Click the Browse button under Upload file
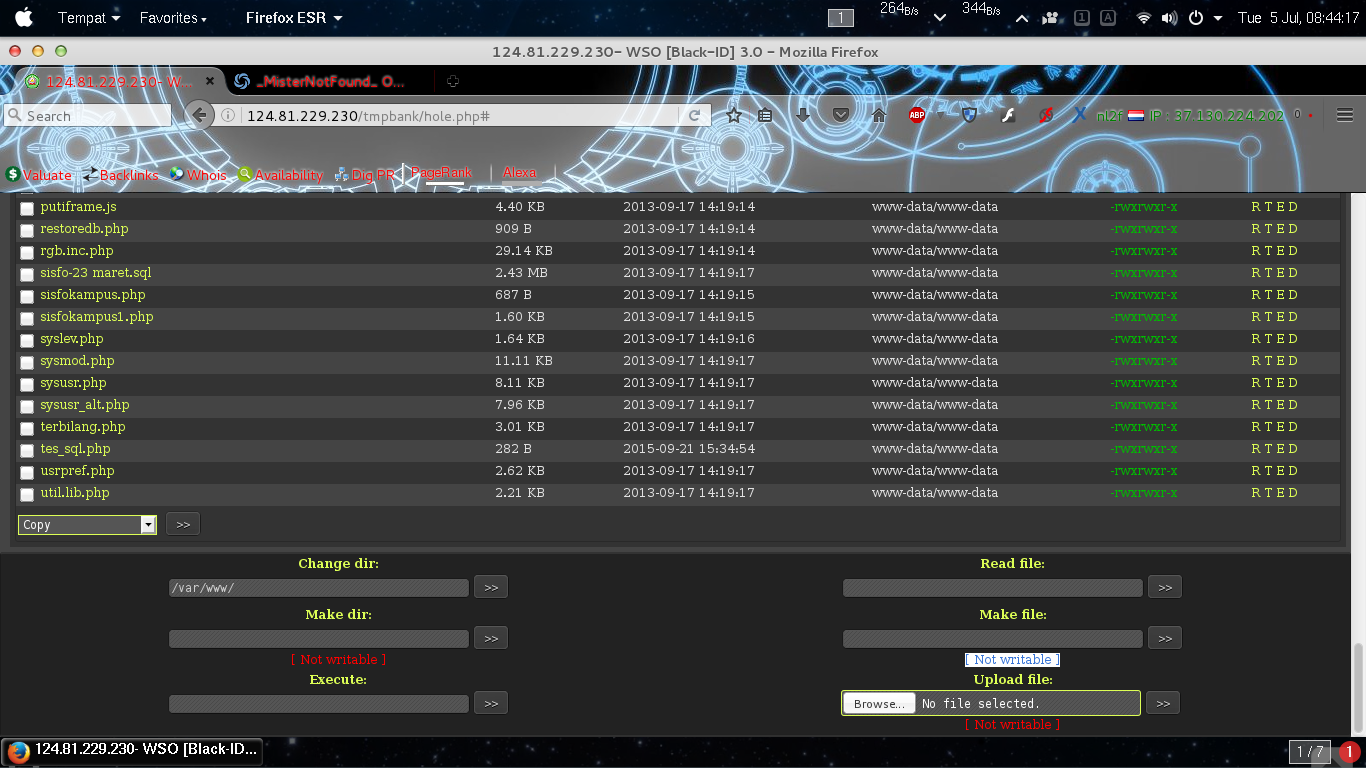1366x768 pixels. pyautogui.click(x=877, y=703)
